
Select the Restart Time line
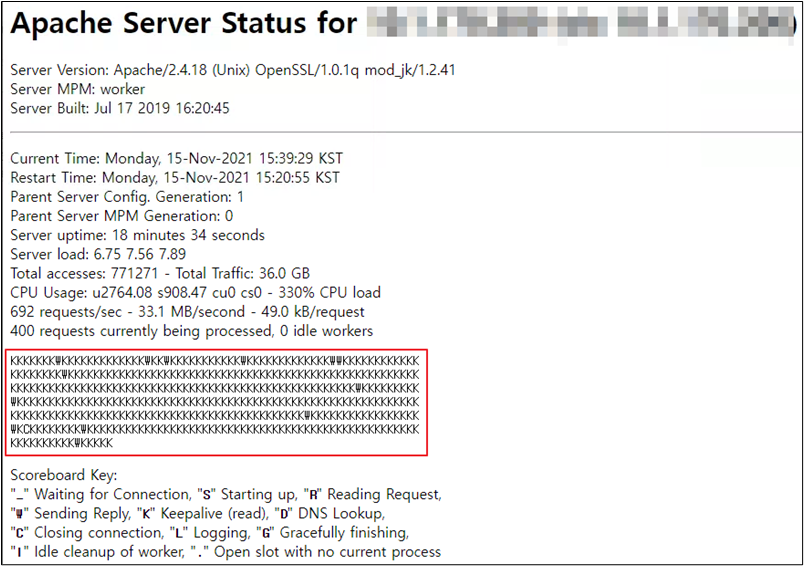tap(175, 178)
